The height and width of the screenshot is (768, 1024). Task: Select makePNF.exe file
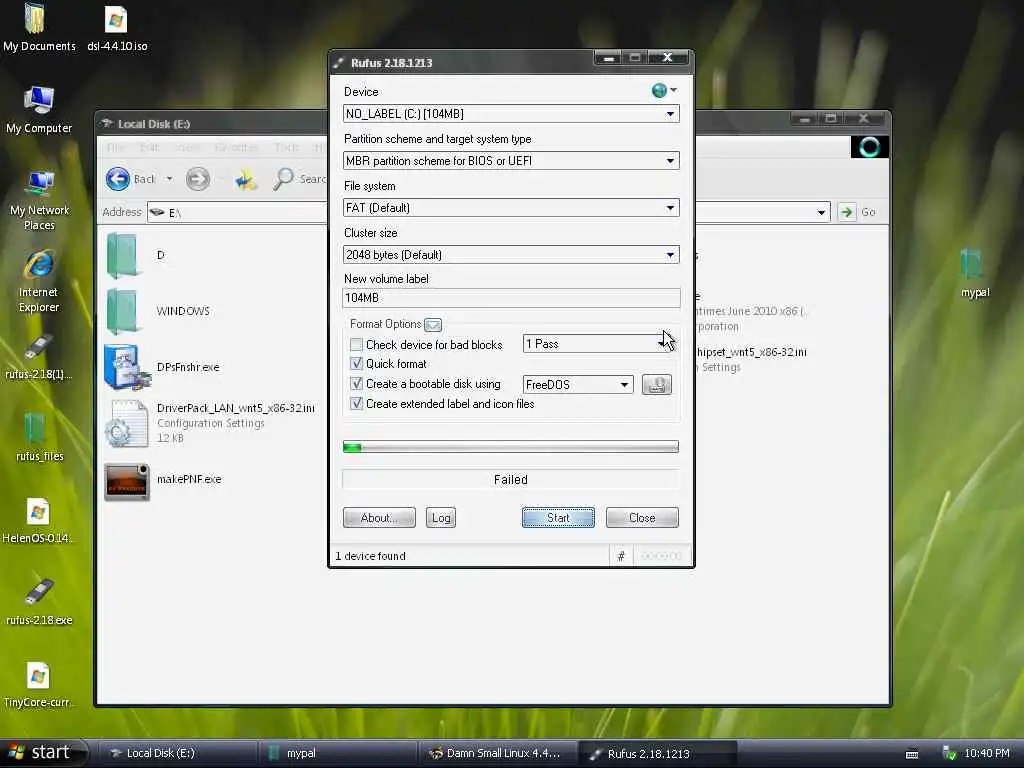pyautogui.click(x=163, y=481)
